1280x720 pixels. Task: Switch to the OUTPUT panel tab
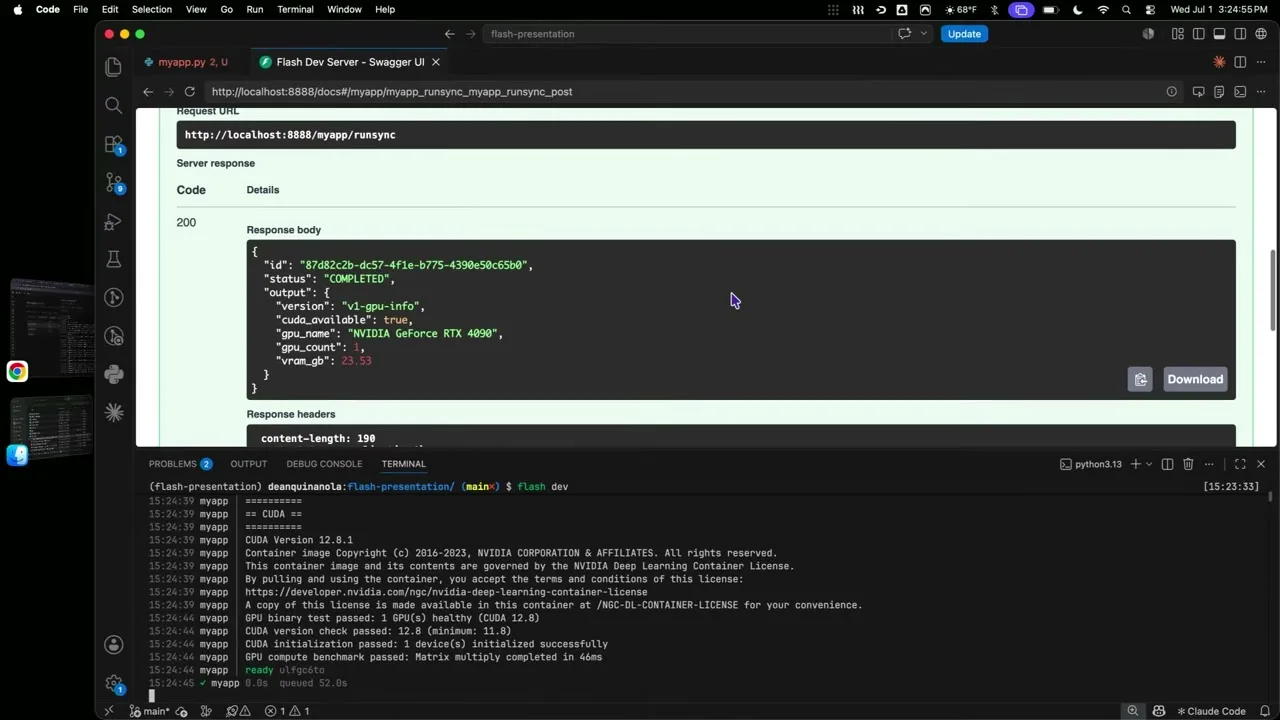pyautogui.click(x=248, y=464)
